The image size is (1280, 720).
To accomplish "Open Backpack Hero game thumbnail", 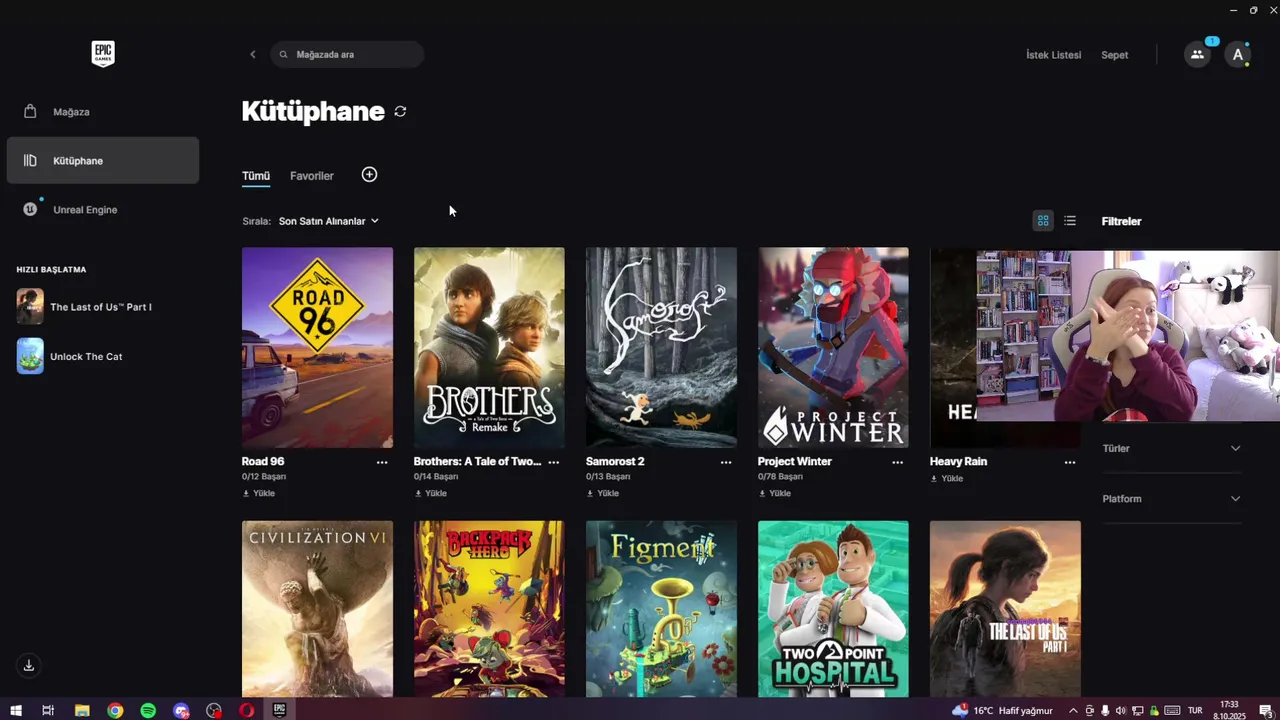I will 489,608.
